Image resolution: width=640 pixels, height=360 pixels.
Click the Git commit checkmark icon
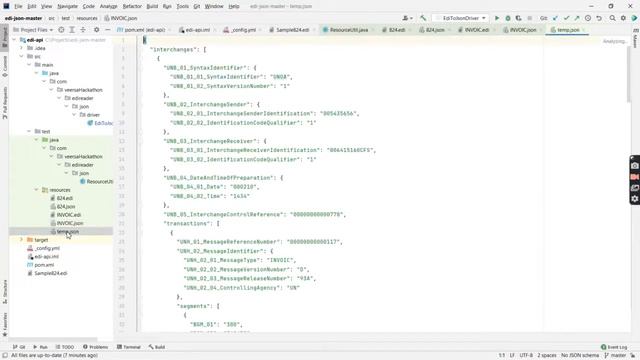(567, 18)
